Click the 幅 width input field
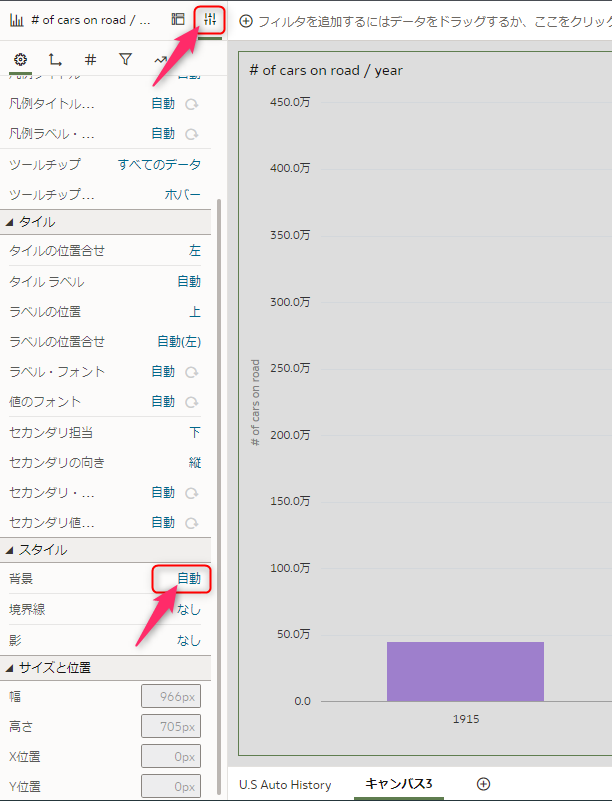The height and width of the screenshot is (801, 612). coord(171,696)
